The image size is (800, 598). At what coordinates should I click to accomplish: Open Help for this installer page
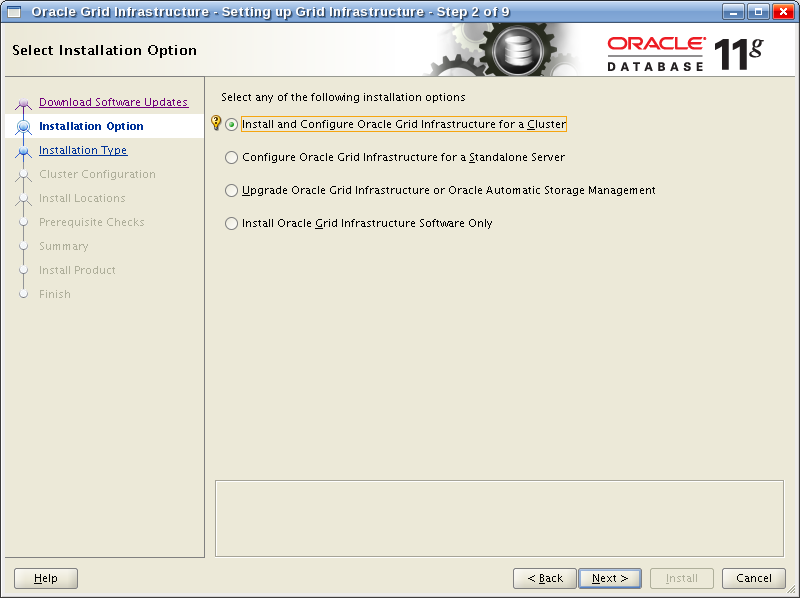pos(46,578)
